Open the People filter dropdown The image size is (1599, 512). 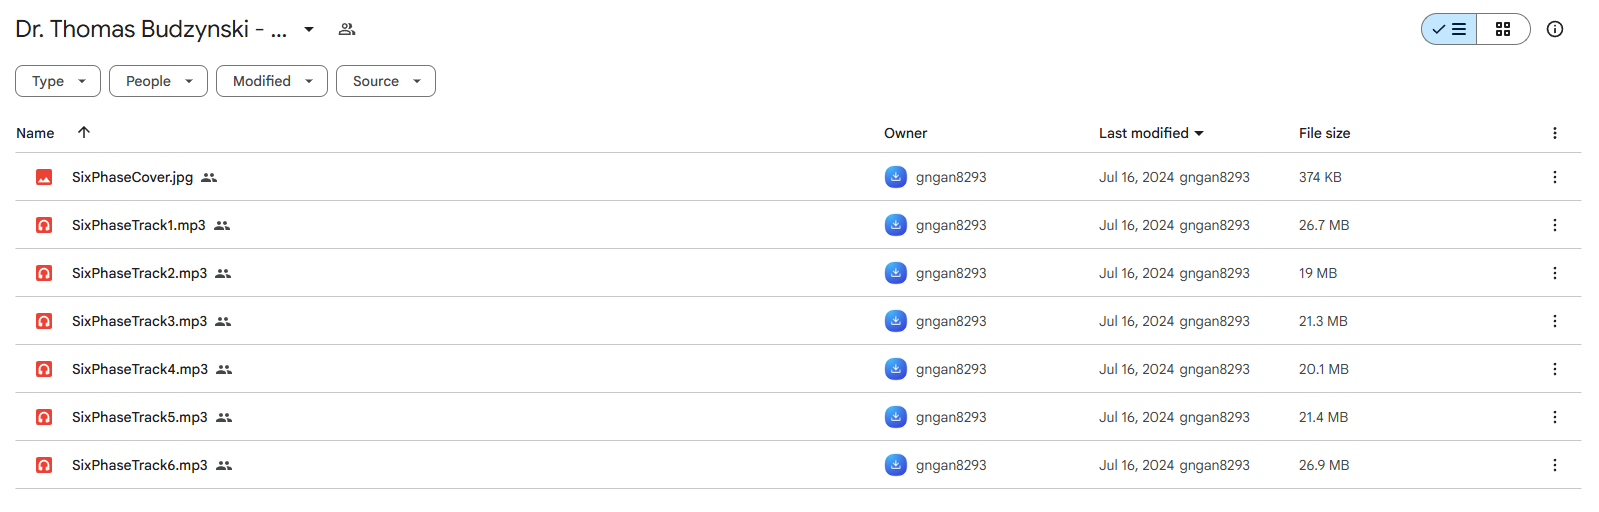158,81
